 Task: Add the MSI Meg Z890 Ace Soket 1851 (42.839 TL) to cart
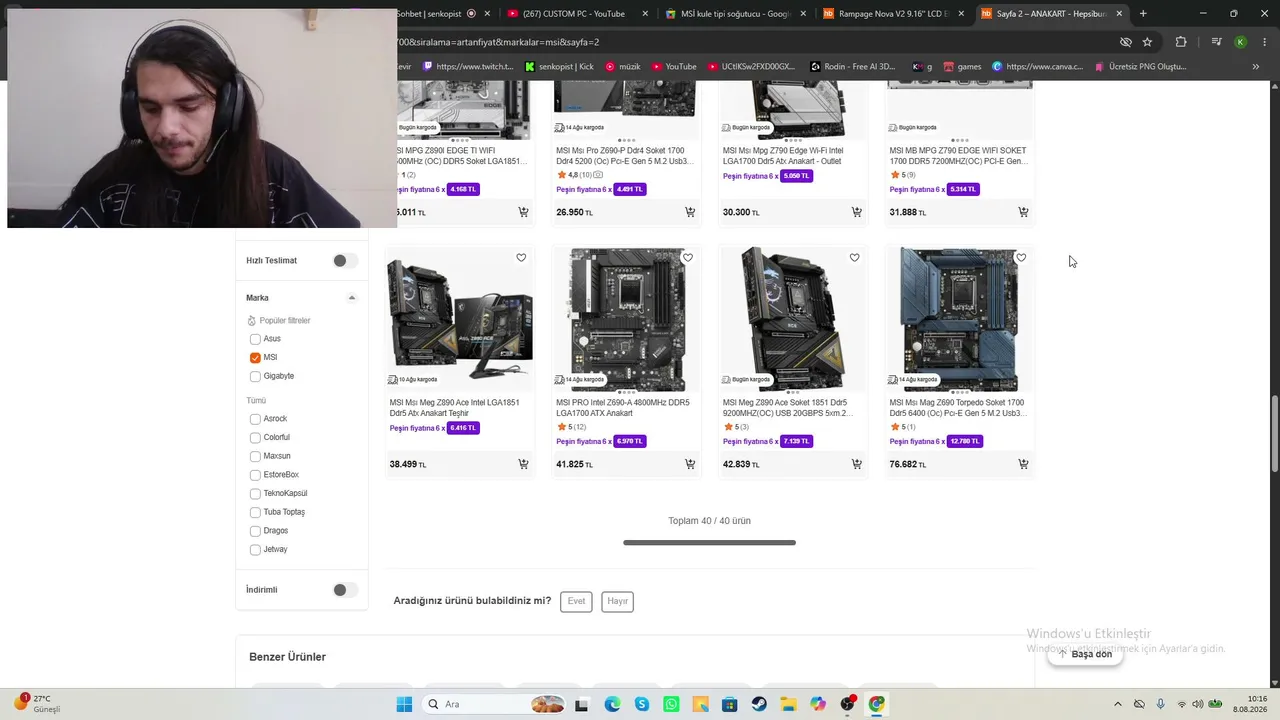click(856, 464)
